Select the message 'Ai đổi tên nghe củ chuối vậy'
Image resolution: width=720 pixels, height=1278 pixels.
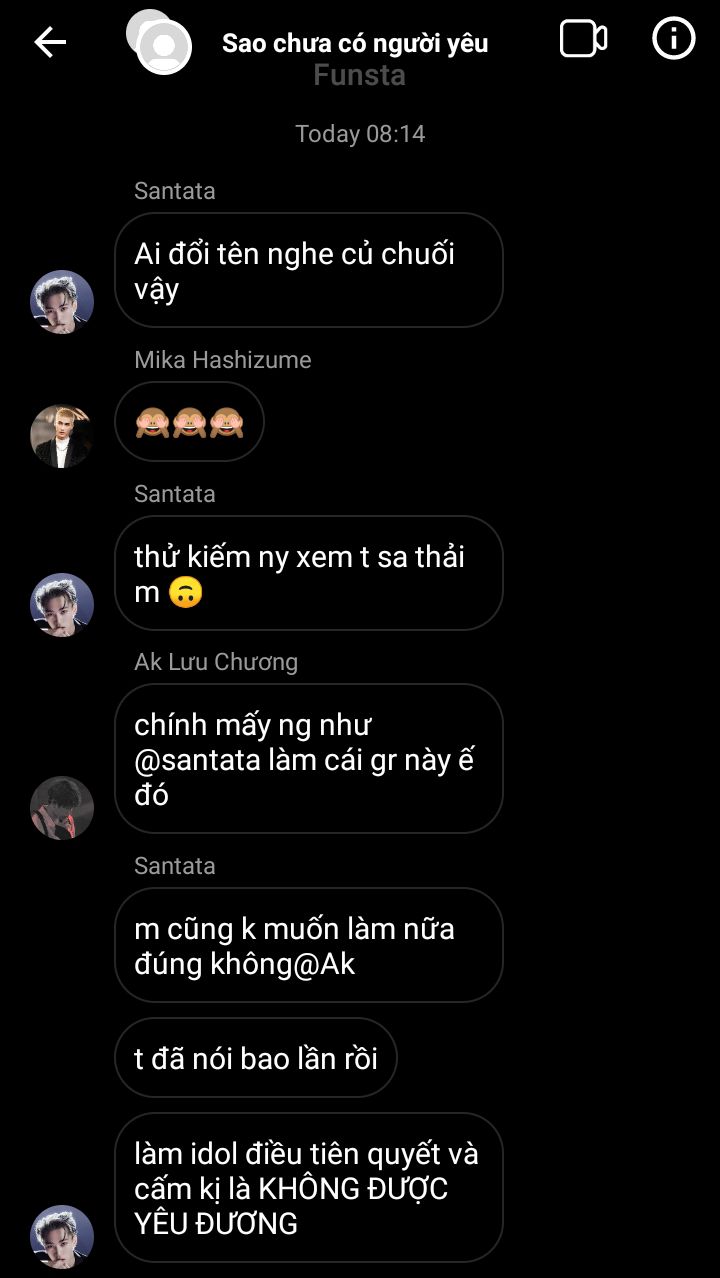[308, 270]
